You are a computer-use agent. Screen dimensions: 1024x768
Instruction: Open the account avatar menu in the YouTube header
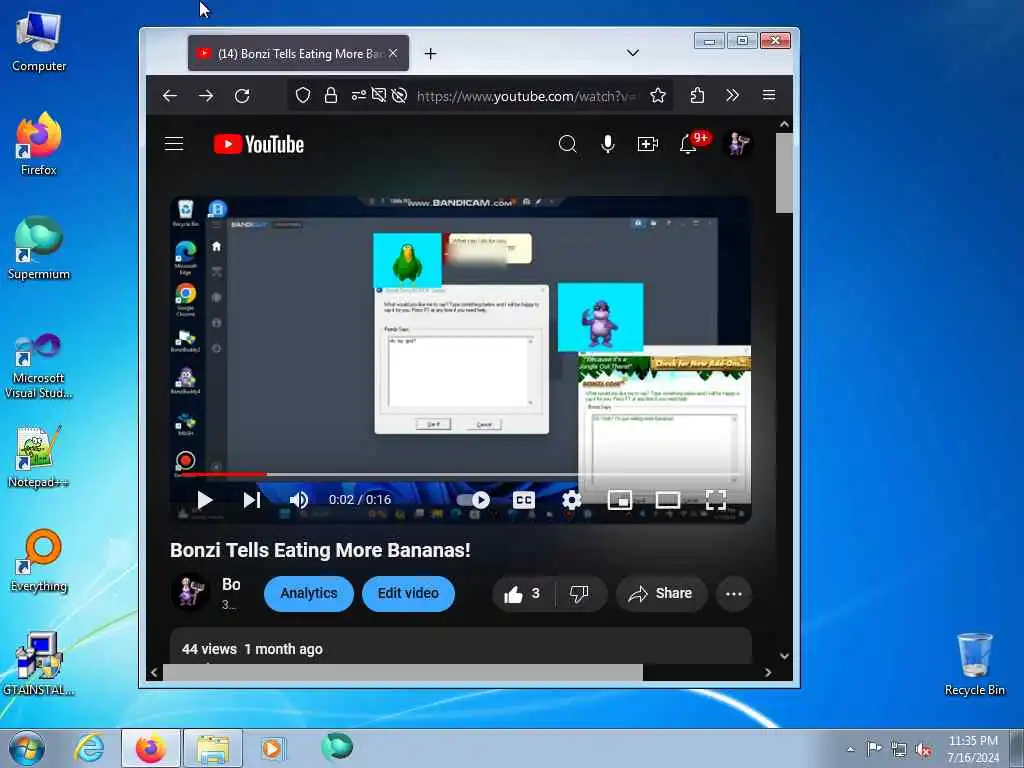tap(738, 144)
